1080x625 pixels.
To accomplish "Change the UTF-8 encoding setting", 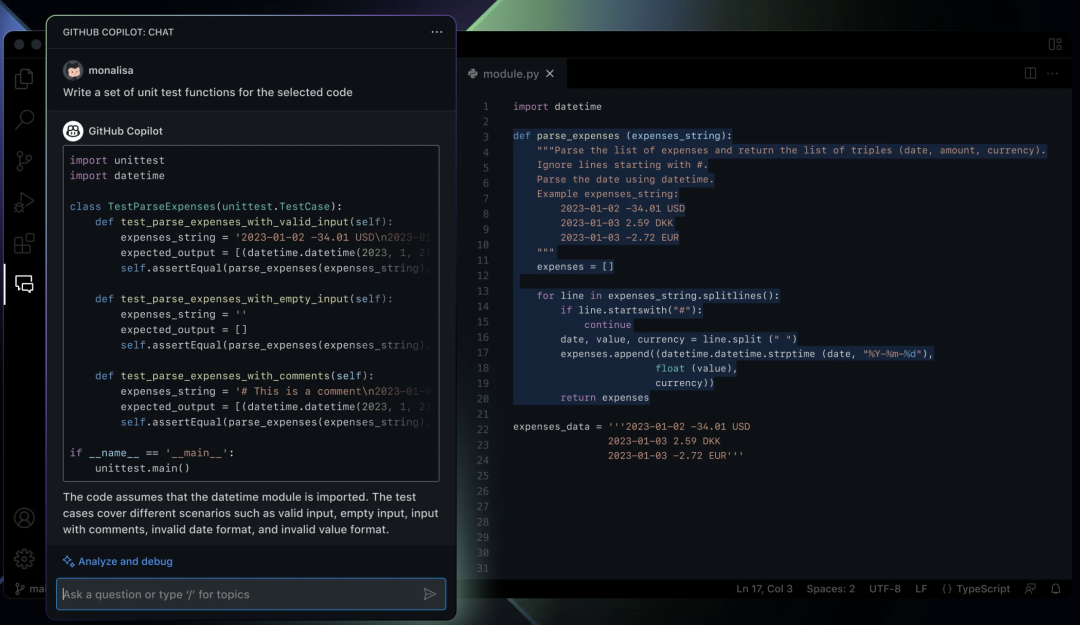I will tap(884, 589).
